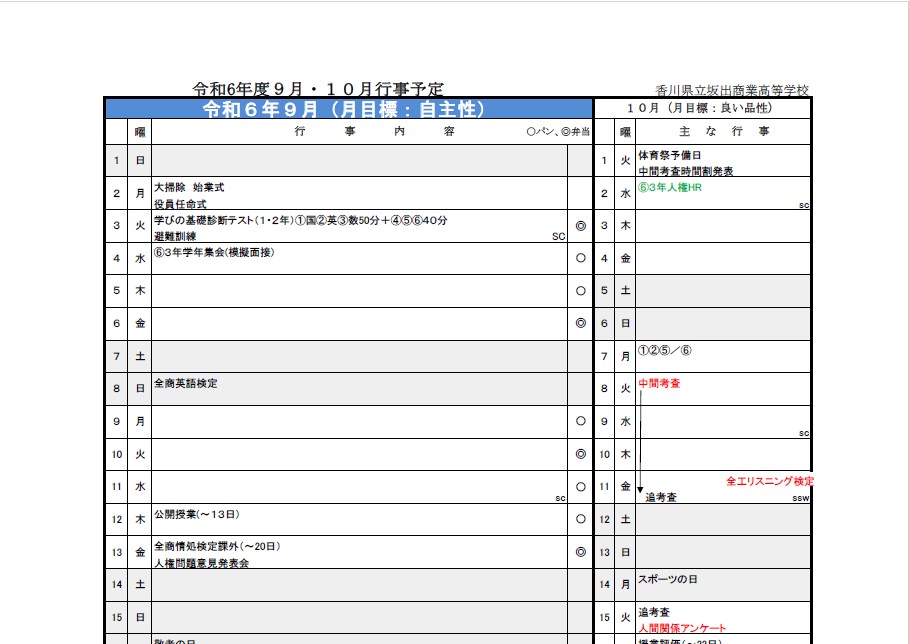Click the school name 香川県立坂出商業高等学校
The image size is (909, 644).
point(732,90)
